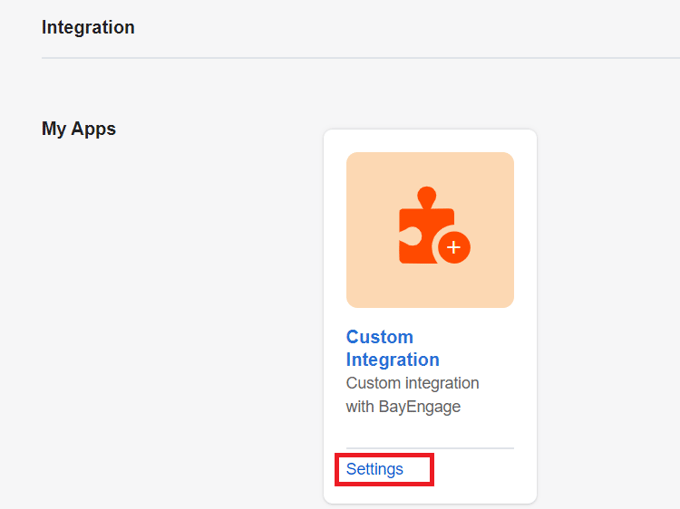Open Settings for Custom Integration
The image size is (680, 509).
click(x=374, y=469)
